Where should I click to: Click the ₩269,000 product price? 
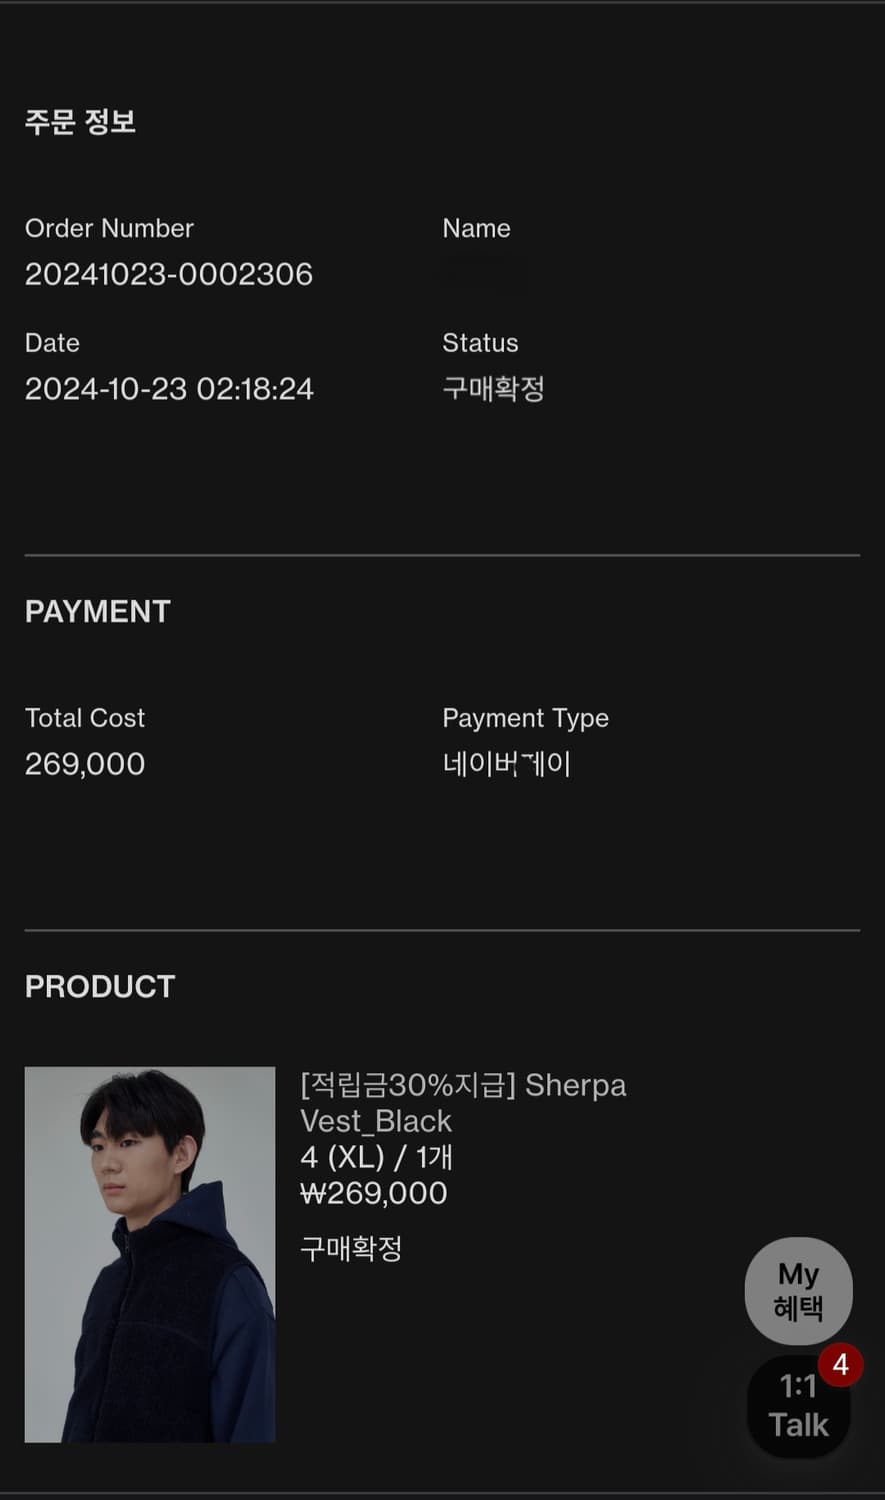pyautogui.click(x=373, y=1193)
